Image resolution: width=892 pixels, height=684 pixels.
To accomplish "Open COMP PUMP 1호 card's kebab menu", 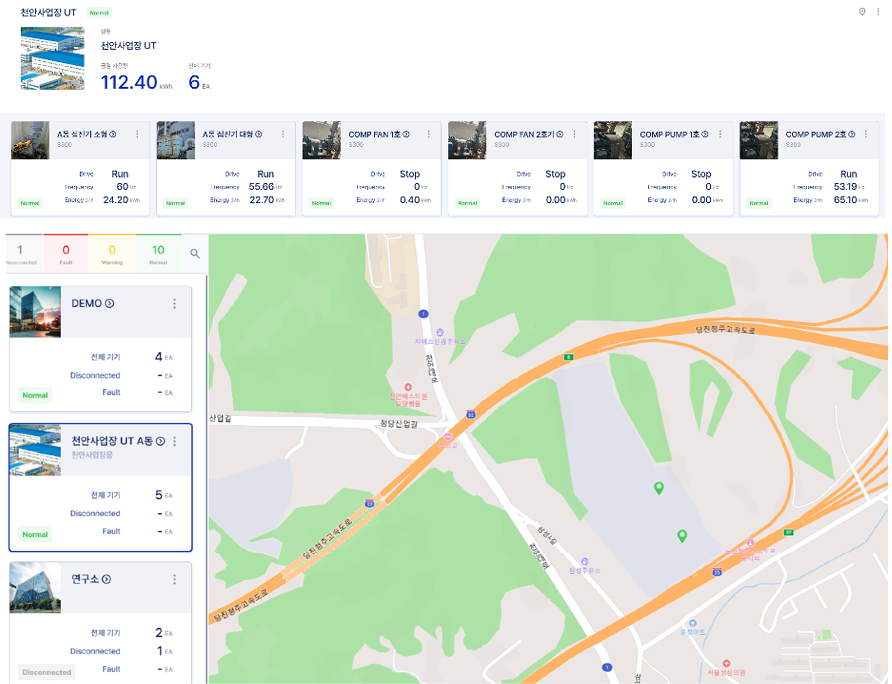I will pyautogui.click(x=719, y=134).
